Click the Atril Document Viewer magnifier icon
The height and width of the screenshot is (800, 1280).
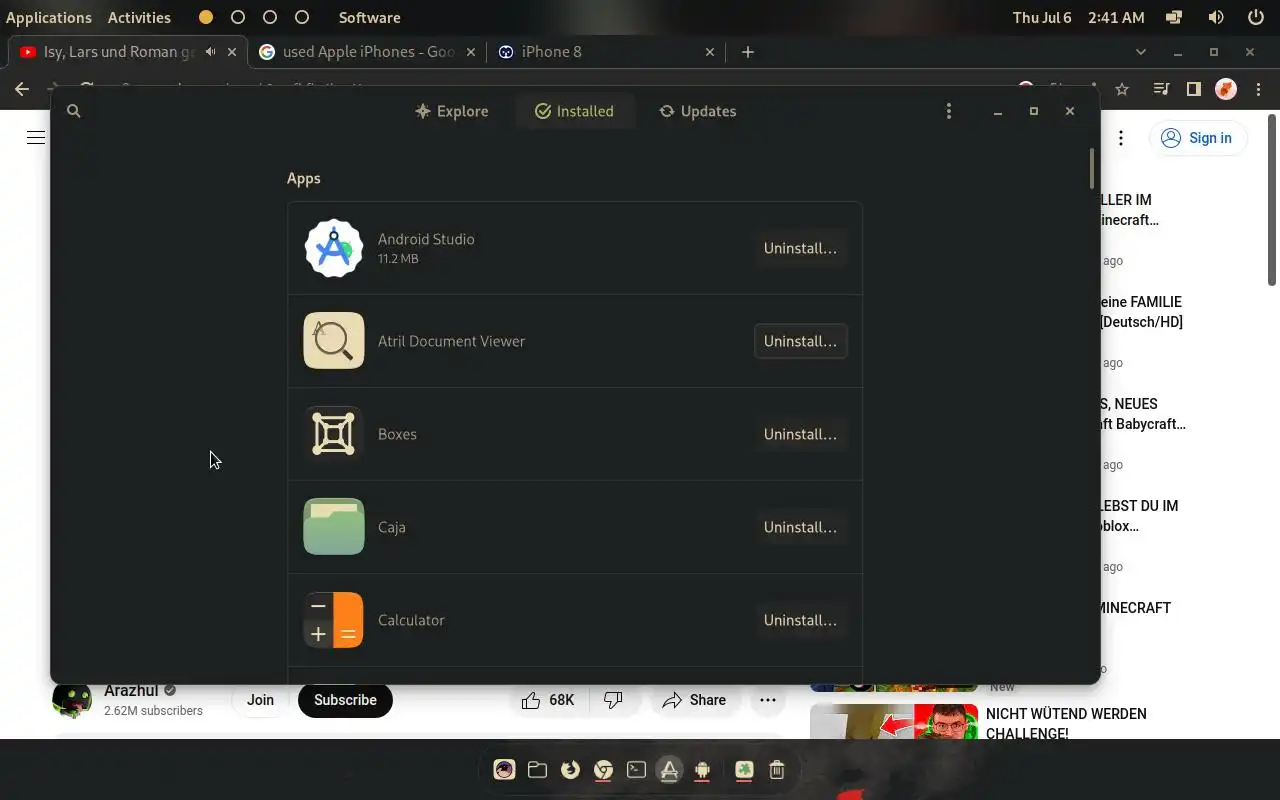click(x=334, y=341)
